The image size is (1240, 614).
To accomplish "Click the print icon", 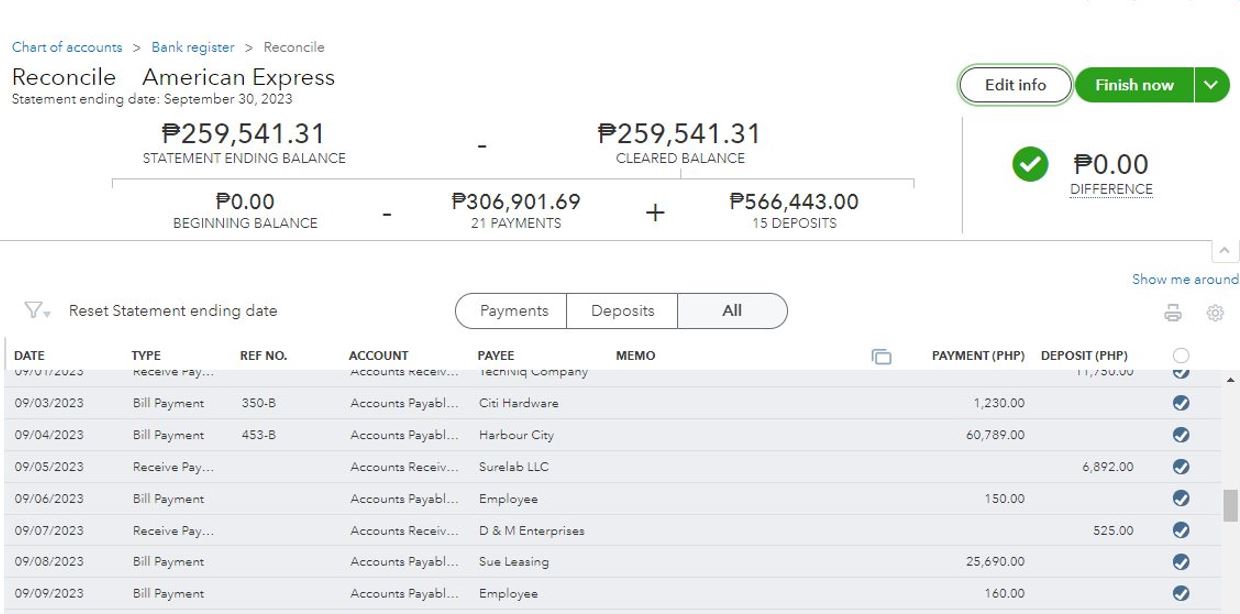I will [x=1173, y=313].
